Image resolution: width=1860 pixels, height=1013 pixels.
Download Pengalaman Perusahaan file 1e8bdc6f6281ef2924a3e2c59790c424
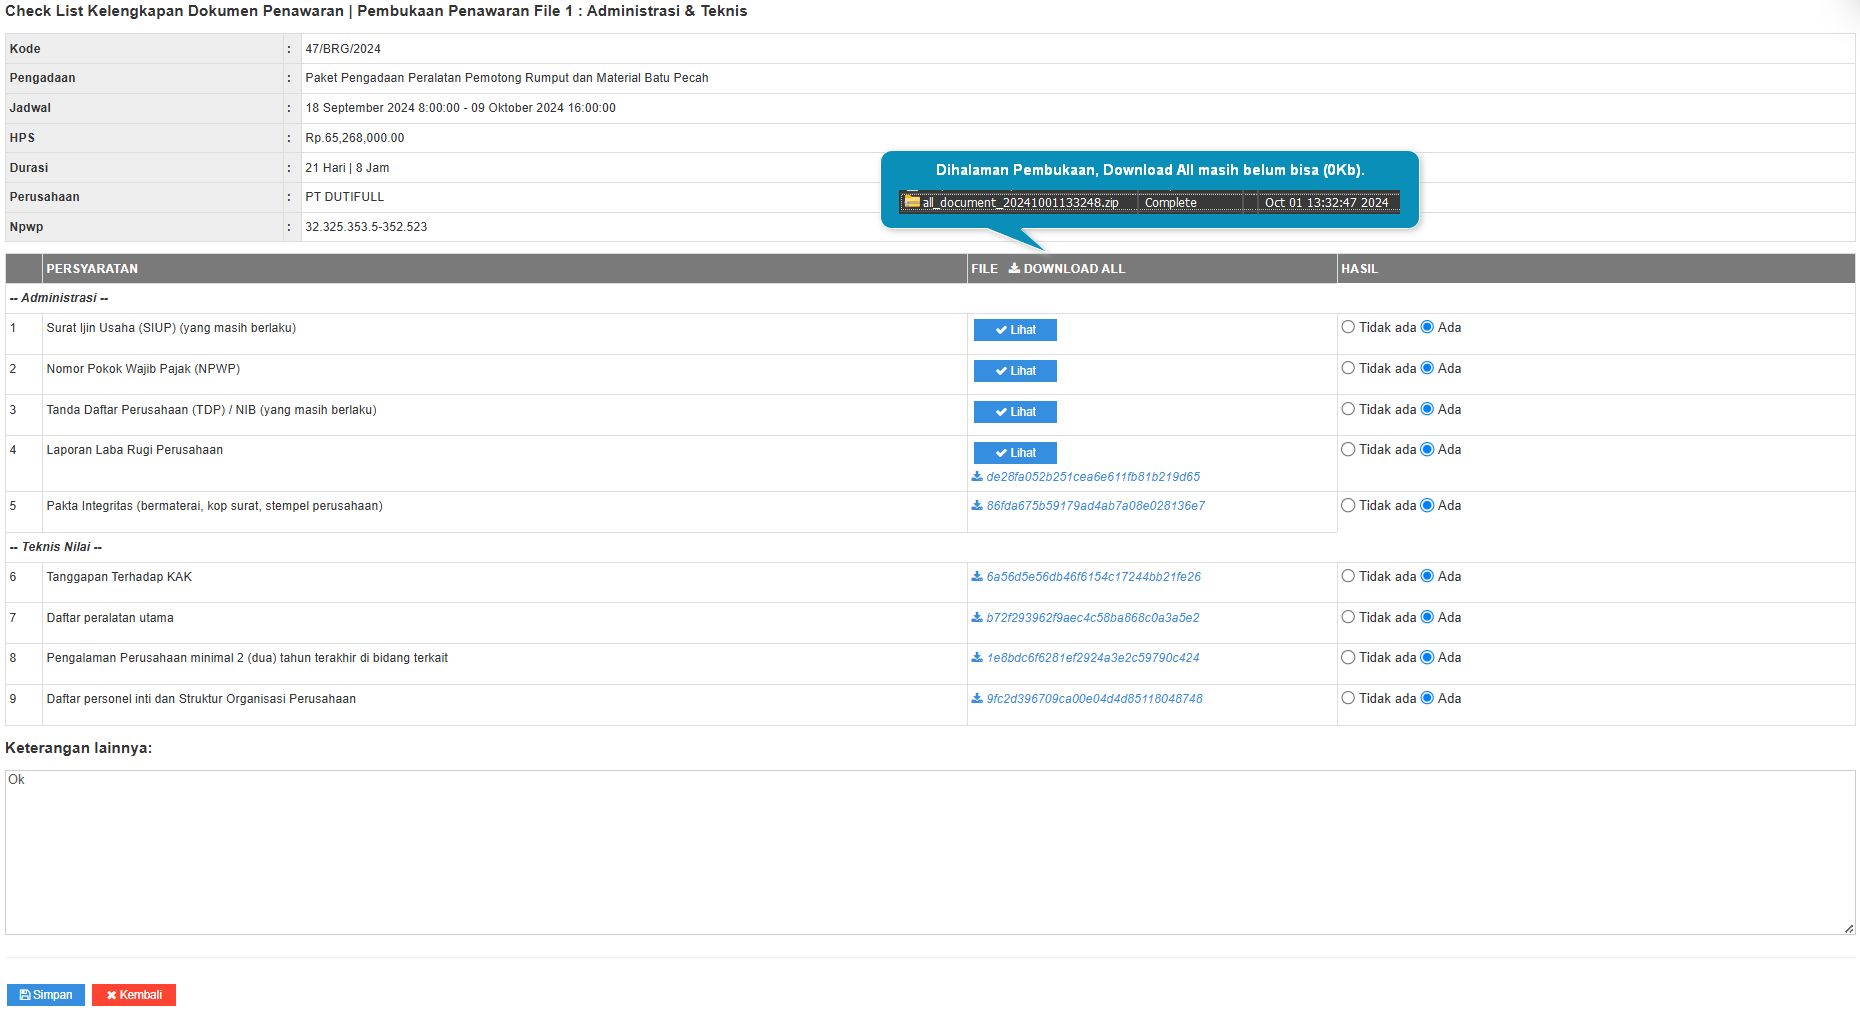1086,658
